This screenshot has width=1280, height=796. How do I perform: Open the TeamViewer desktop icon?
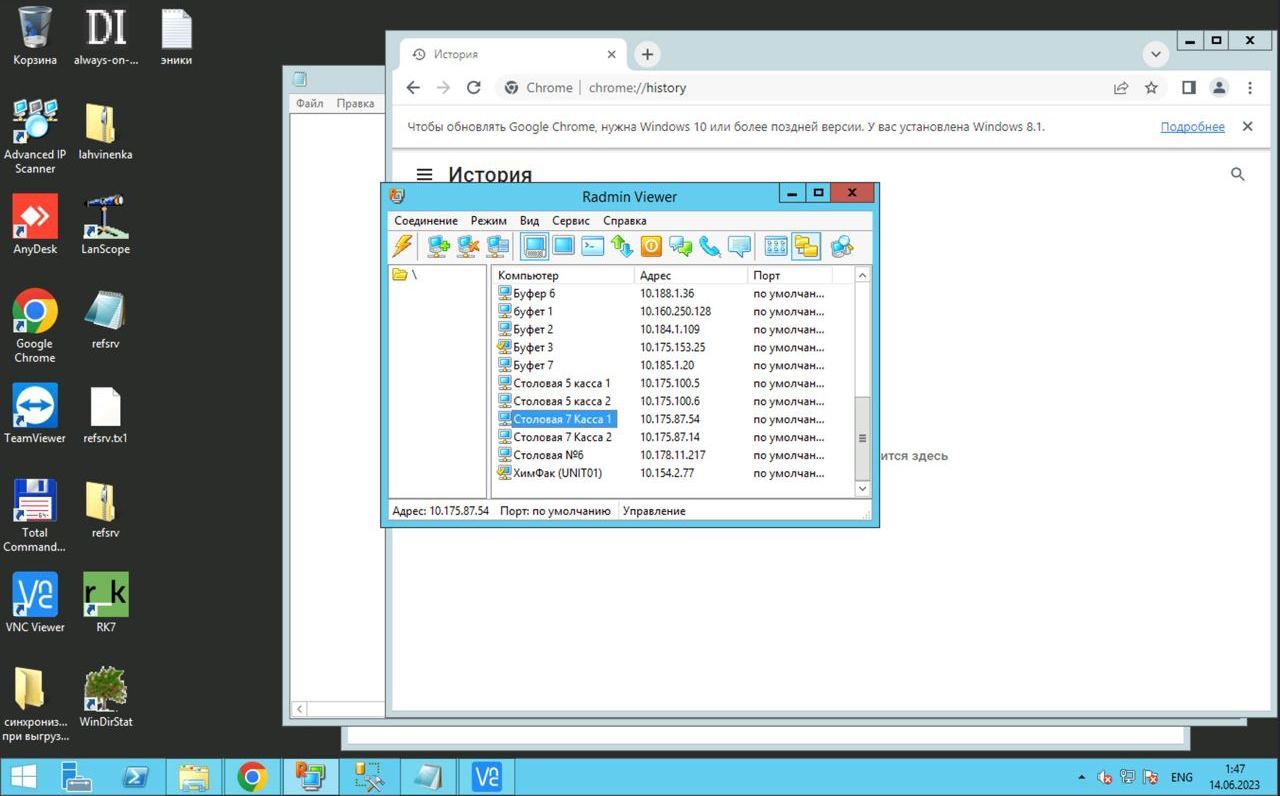pyautogui.click(x=35, y=413)
